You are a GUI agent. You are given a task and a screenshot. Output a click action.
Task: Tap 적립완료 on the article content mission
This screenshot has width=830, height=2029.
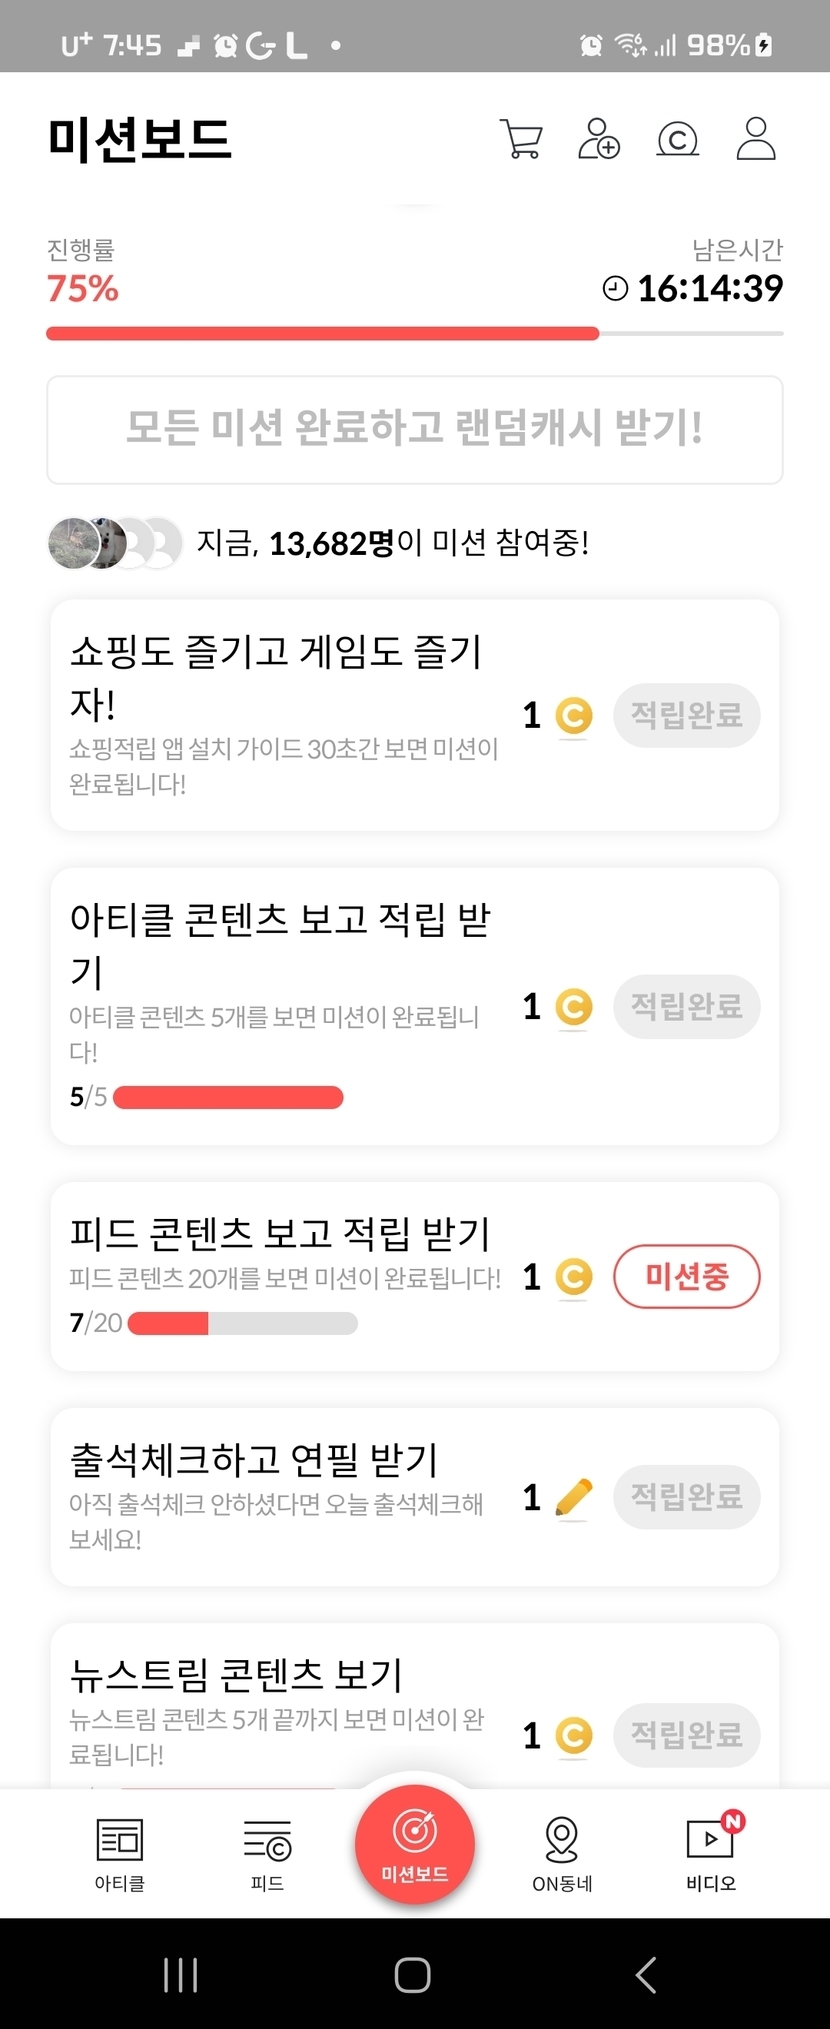(686, 1006)
